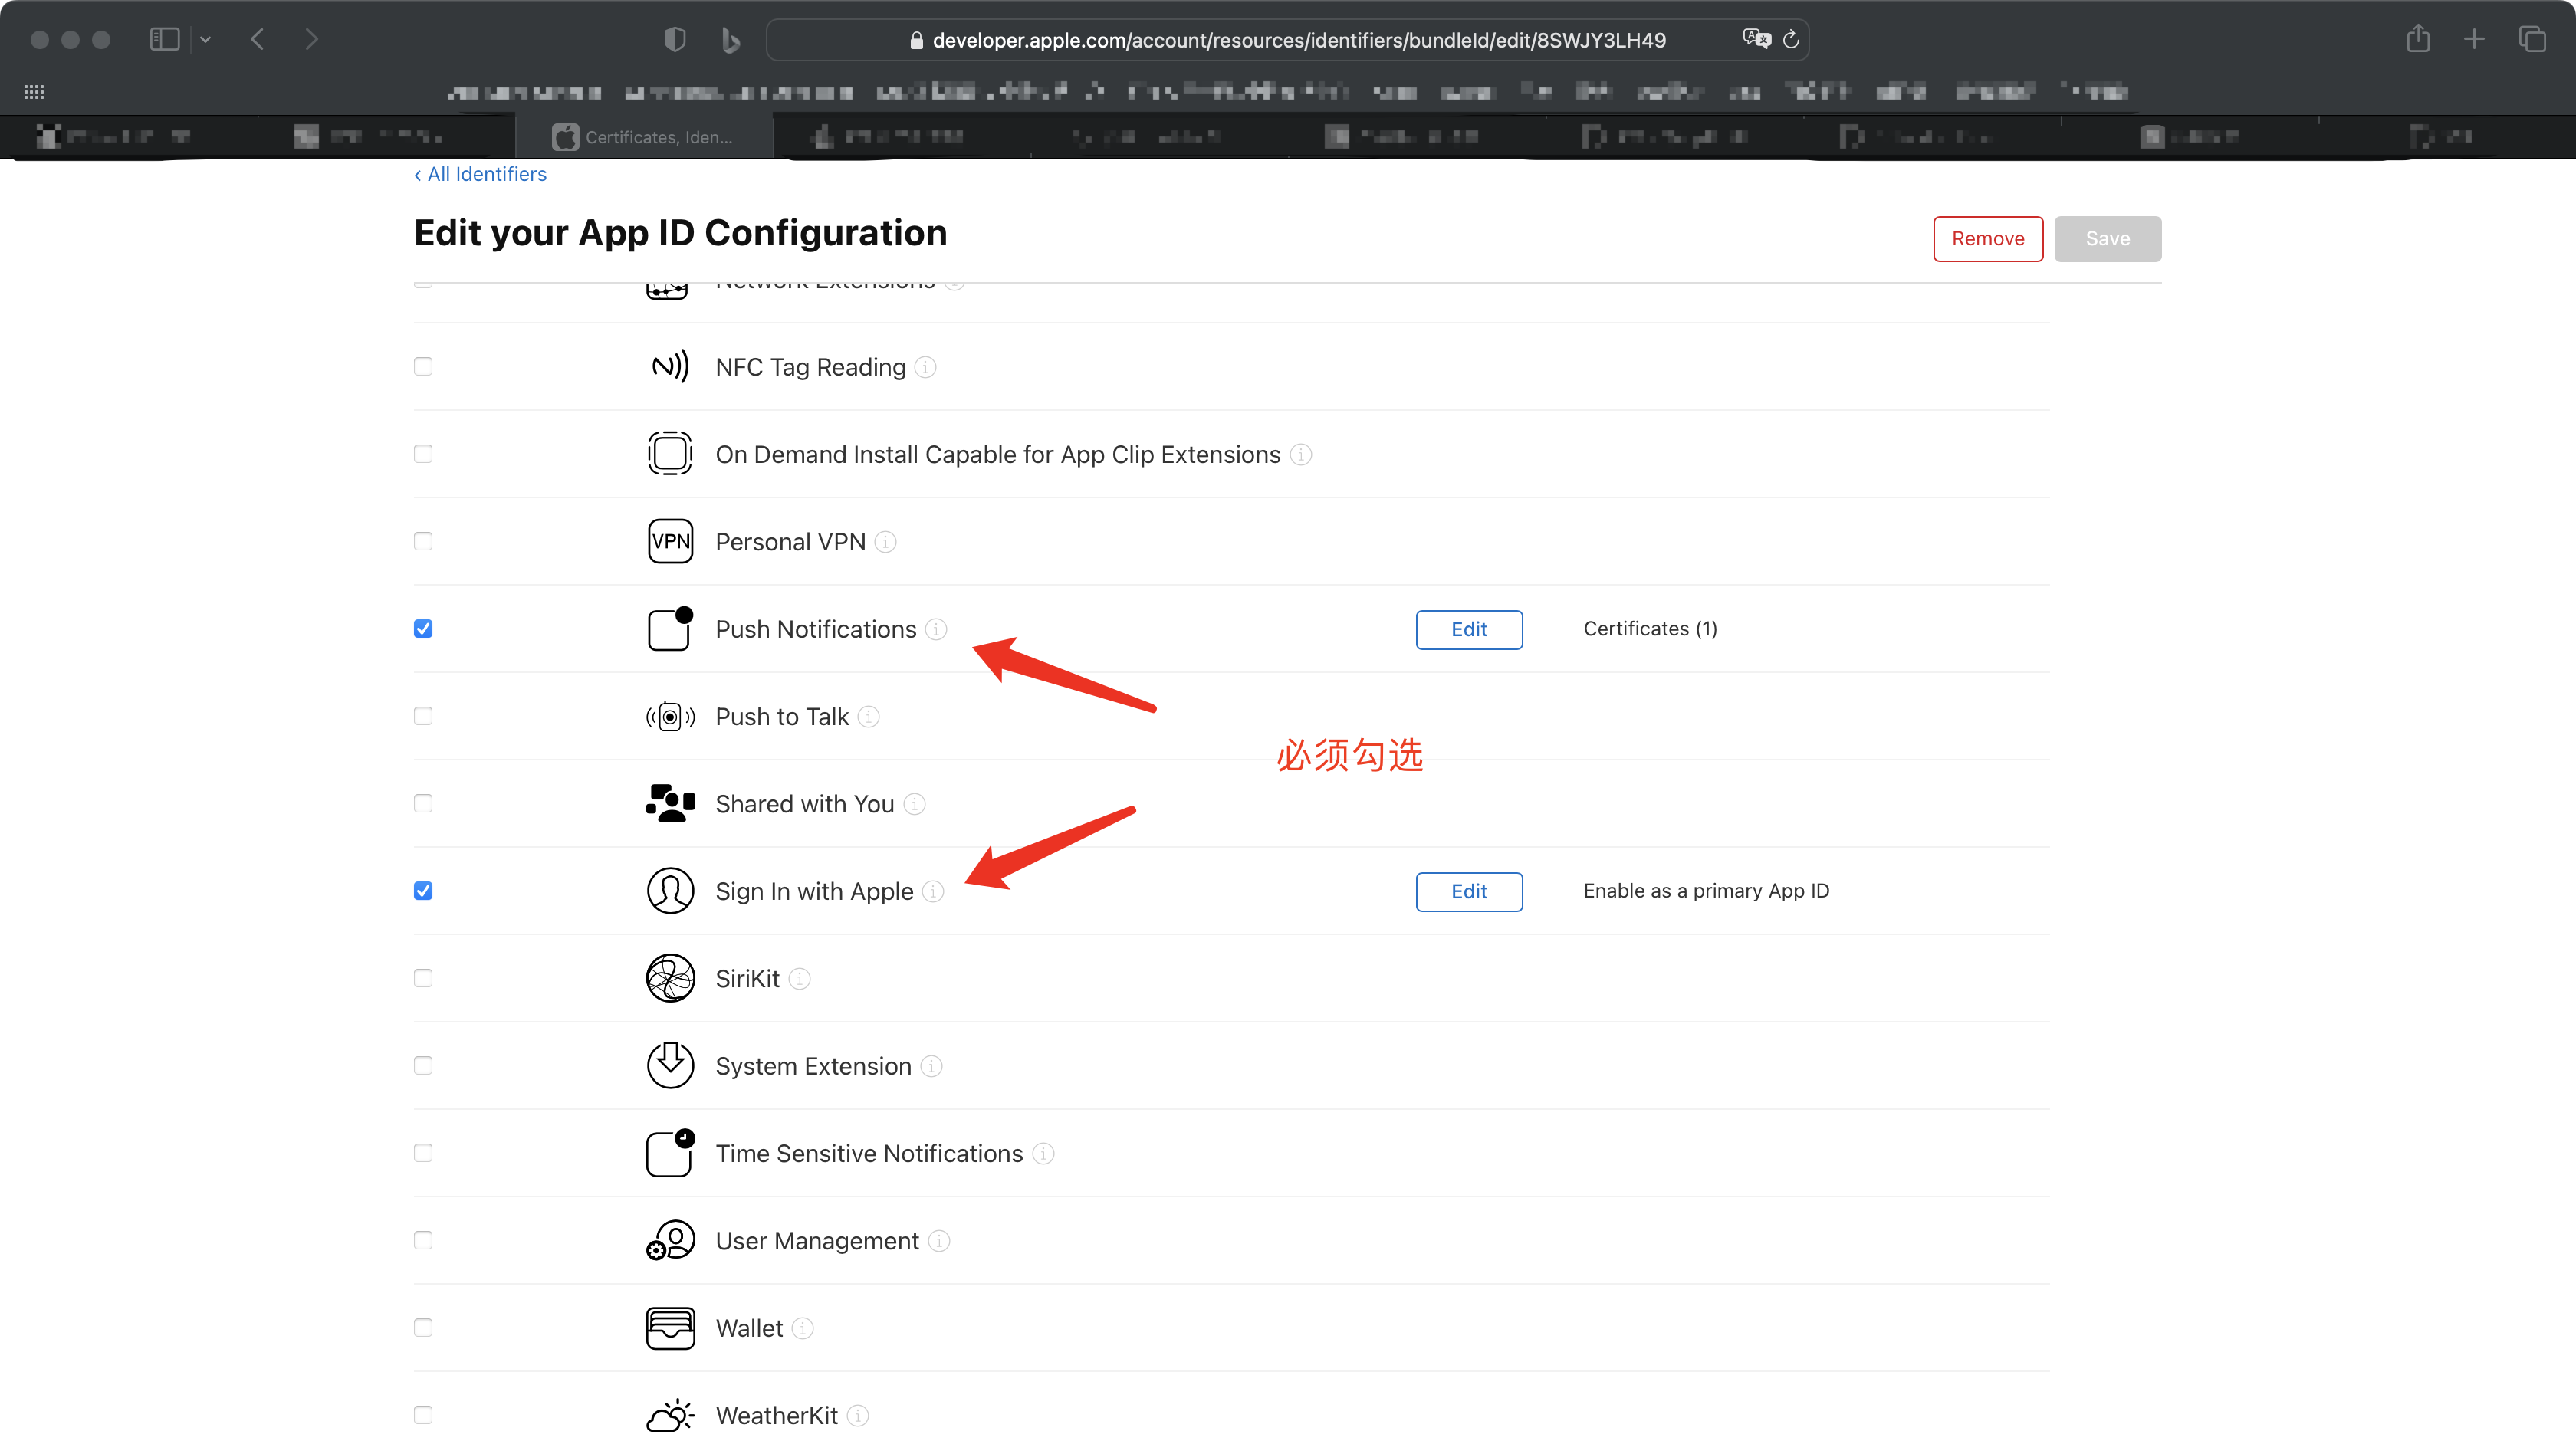
Task: Enable NFC Tag Reading checkbox
Action: [423, 367]
